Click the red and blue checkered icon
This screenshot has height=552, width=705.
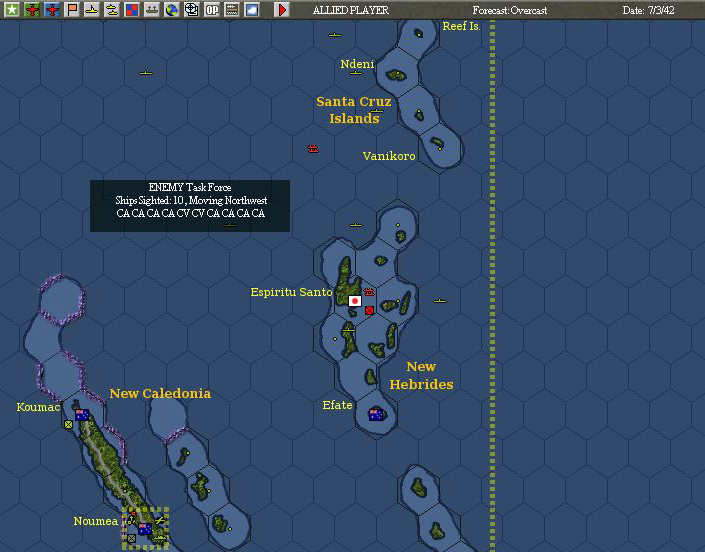coord(132,9)
